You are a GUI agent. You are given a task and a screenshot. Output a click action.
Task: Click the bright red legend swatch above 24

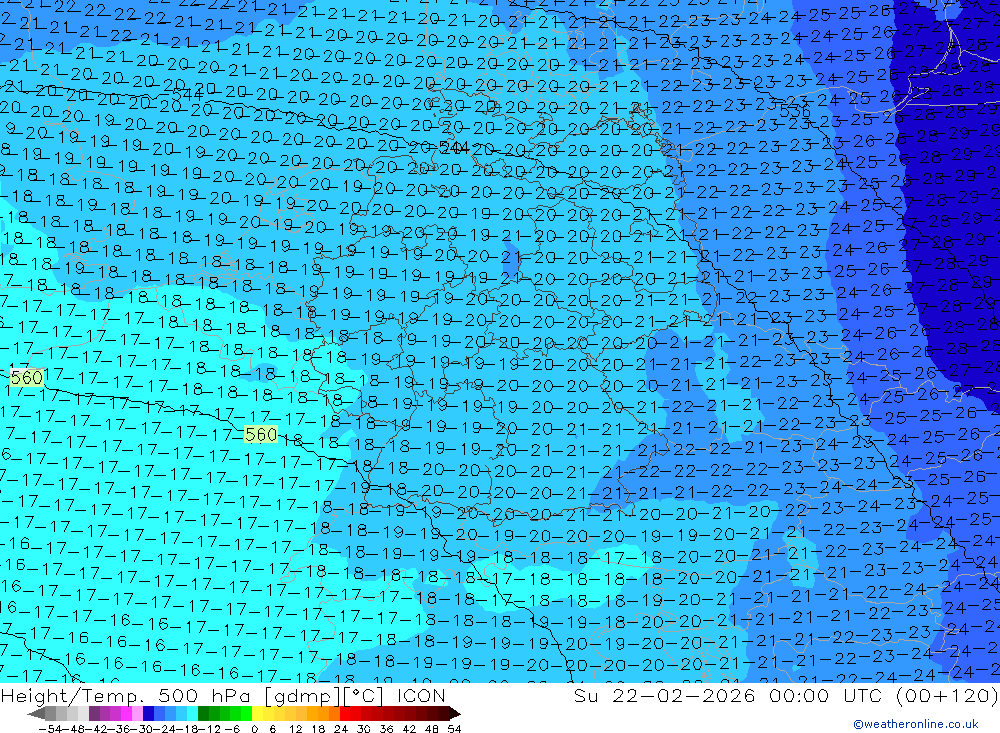345,713
